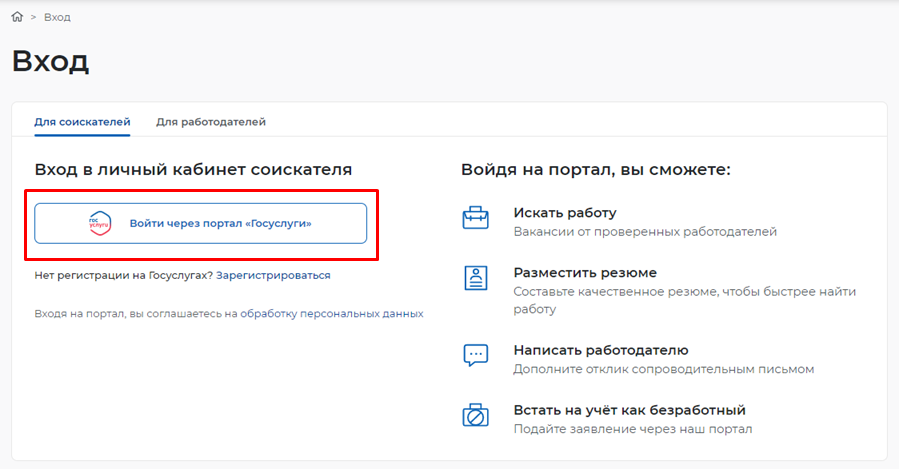Open 'обработку персональных данных' link
The height and width of the screenshot is (469, 899).
(x=332, y=314)
